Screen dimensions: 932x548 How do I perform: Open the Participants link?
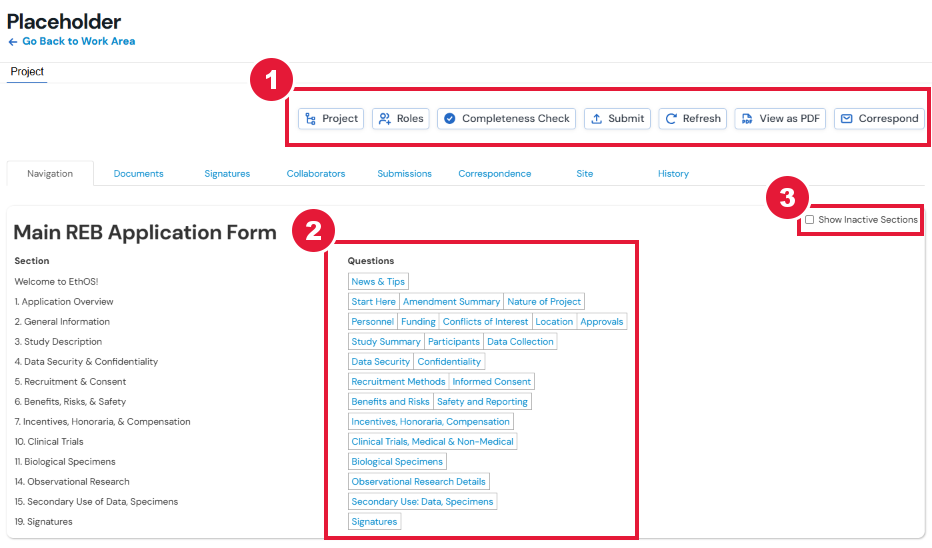tap(454, 342)
